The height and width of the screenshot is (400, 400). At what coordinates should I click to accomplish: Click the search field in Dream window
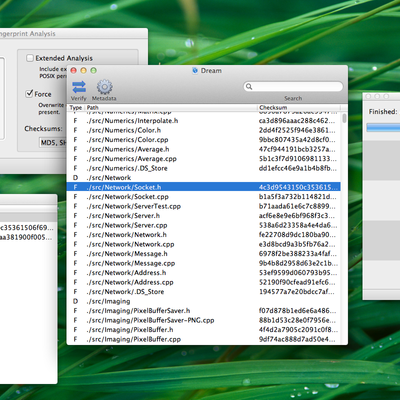click(293, 87)
